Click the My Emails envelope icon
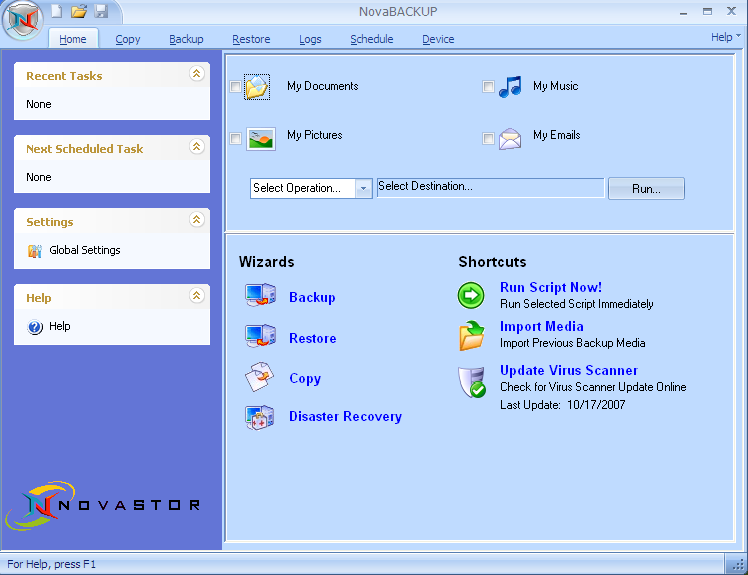Viewport: 748px width, 575px height. coord(510,139)
